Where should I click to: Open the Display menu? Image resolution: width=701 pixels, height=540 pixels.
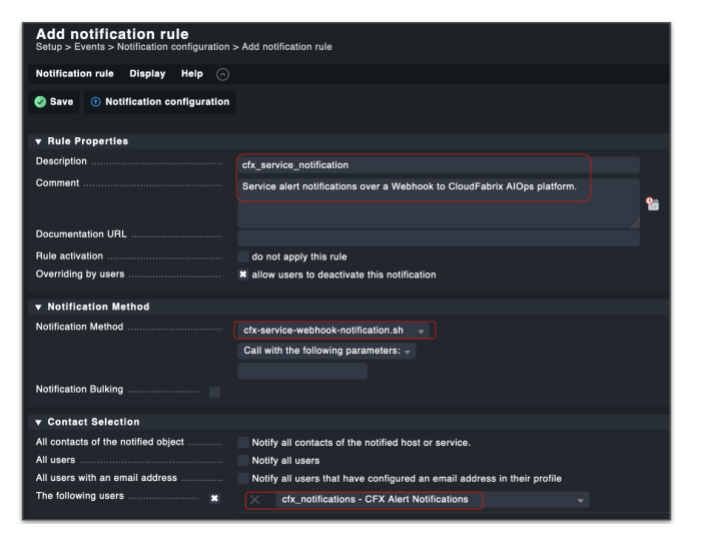point(147,74)
